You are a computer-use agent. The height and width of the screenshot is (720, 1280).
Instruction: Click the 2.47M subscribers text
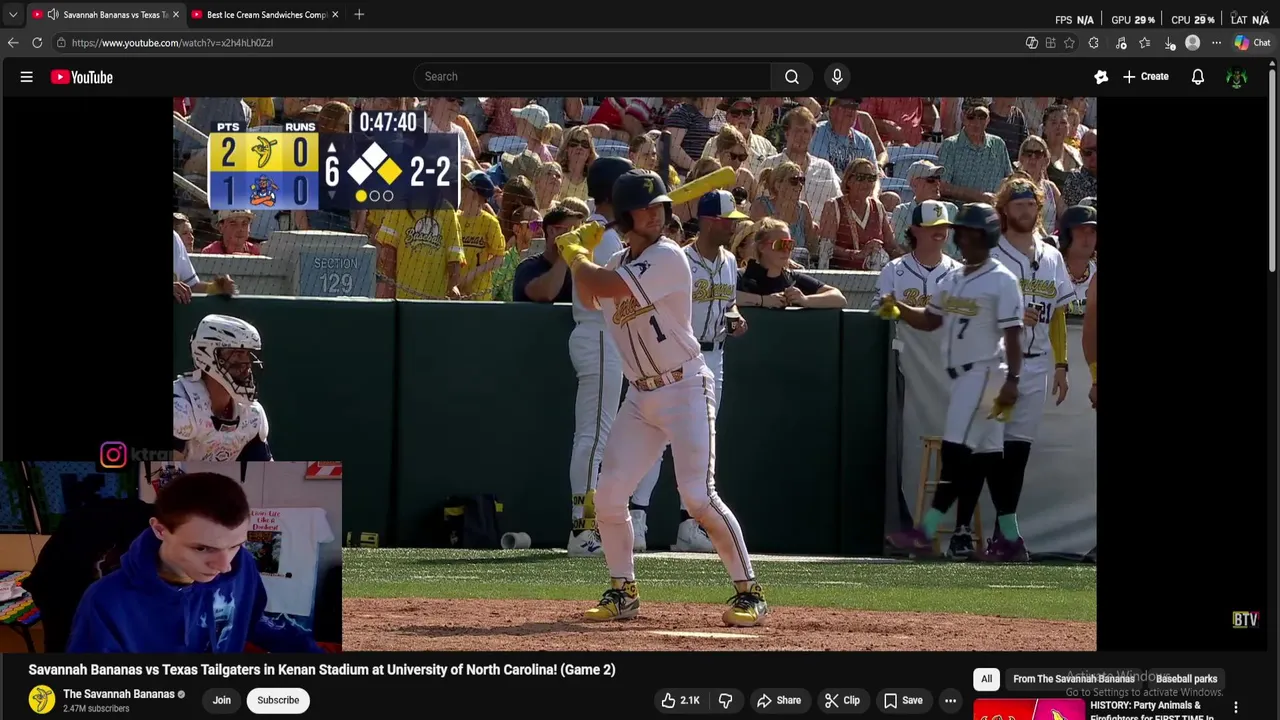point(96,709)
